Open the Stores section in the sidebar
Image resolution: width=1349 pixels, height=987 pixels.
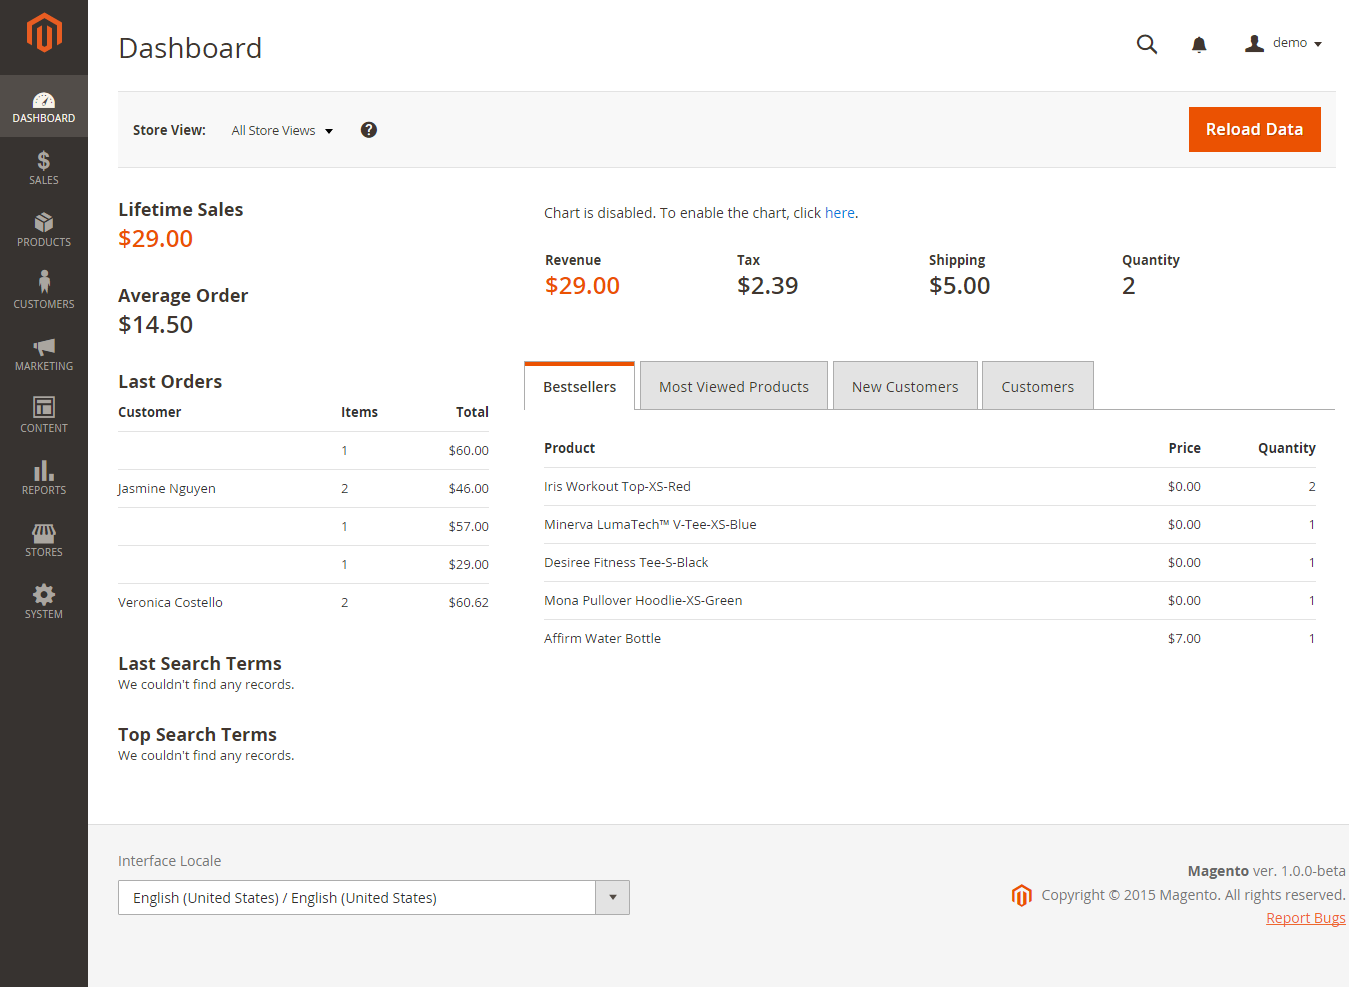point(43,539)
